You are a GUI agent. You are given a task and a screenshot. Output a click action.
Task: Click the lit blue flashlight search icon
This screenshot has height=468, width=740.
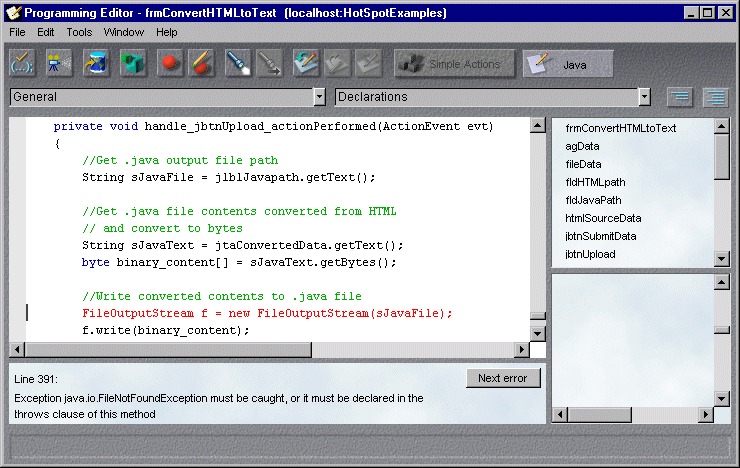click(x=238, y=63)
